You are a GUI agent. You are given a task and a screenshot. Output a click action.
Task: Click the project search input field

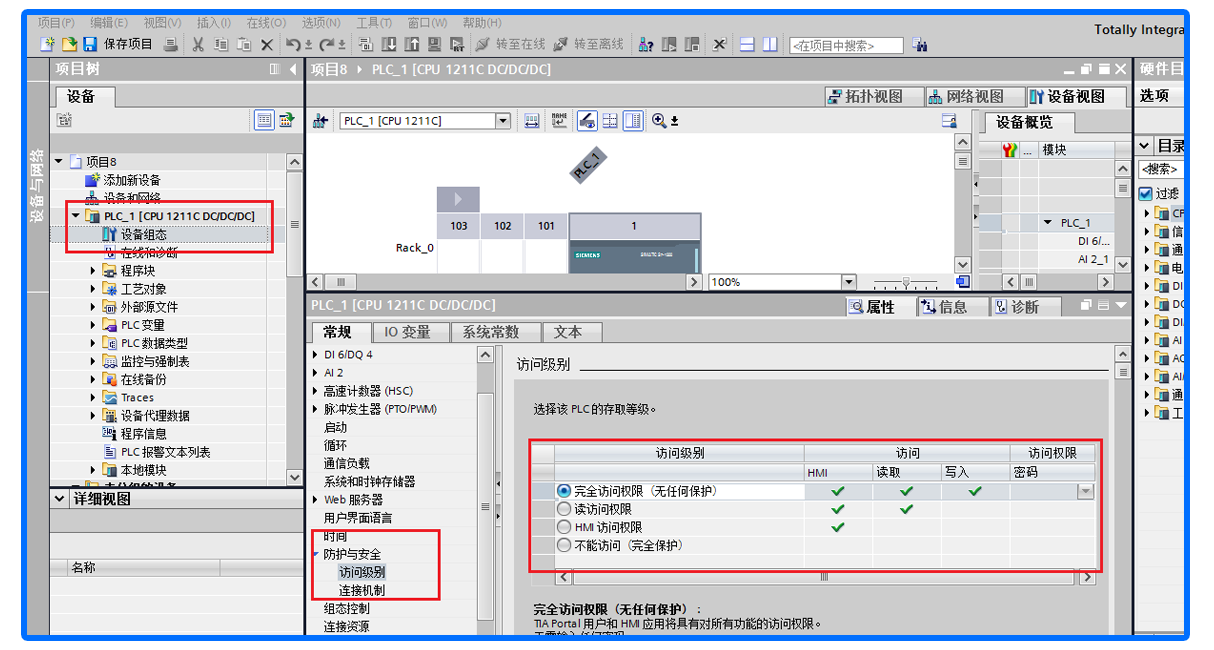846,45
